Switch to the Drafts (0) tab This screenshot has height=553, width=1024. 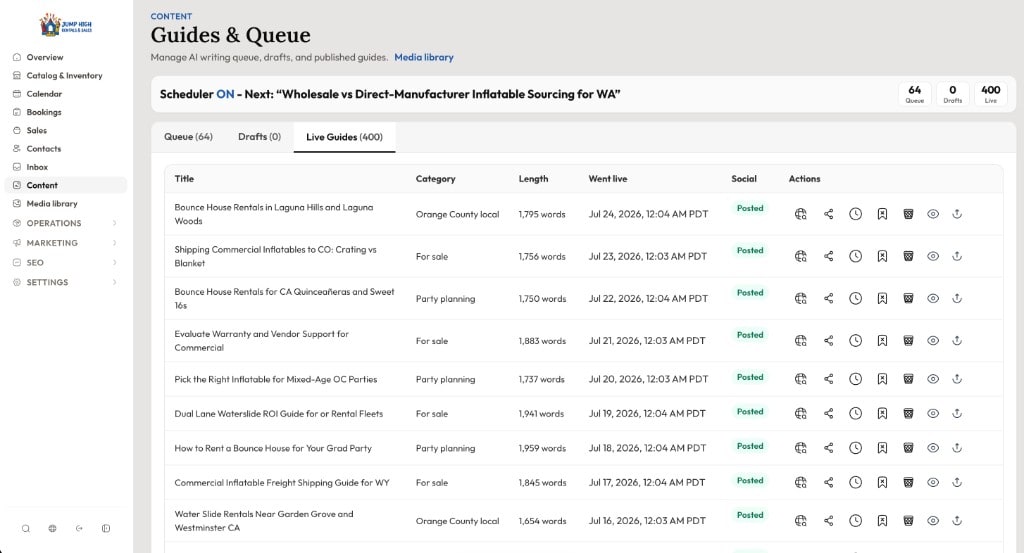click(x=259, y=137)
